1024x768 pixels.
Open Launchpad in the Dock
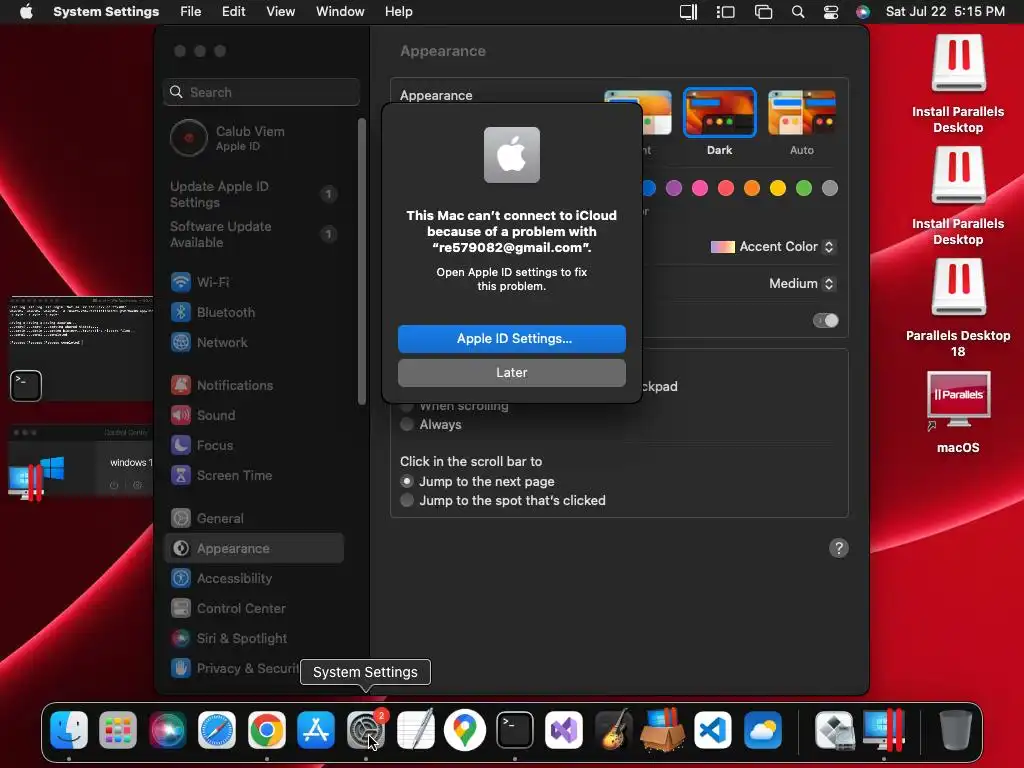(x=118, y=729)
